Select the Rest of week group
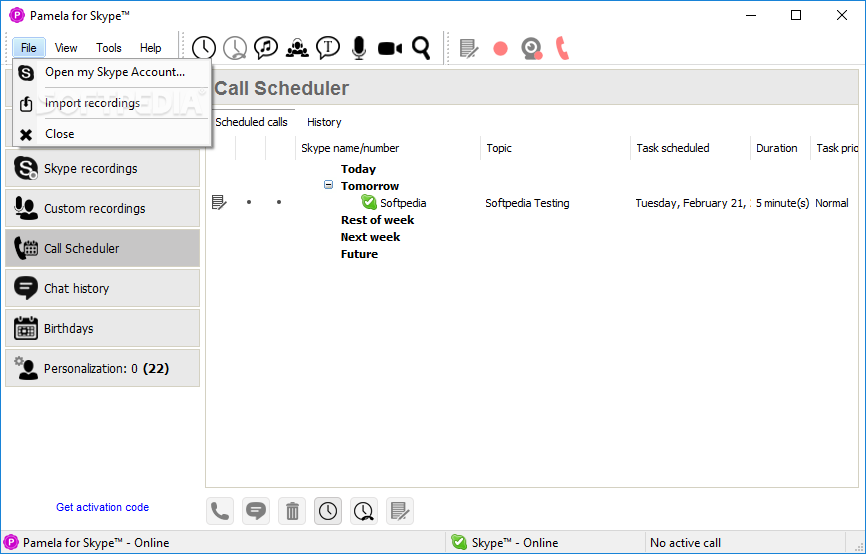The width and height of the screenshot is (866, 554). (x=377, y=220)
